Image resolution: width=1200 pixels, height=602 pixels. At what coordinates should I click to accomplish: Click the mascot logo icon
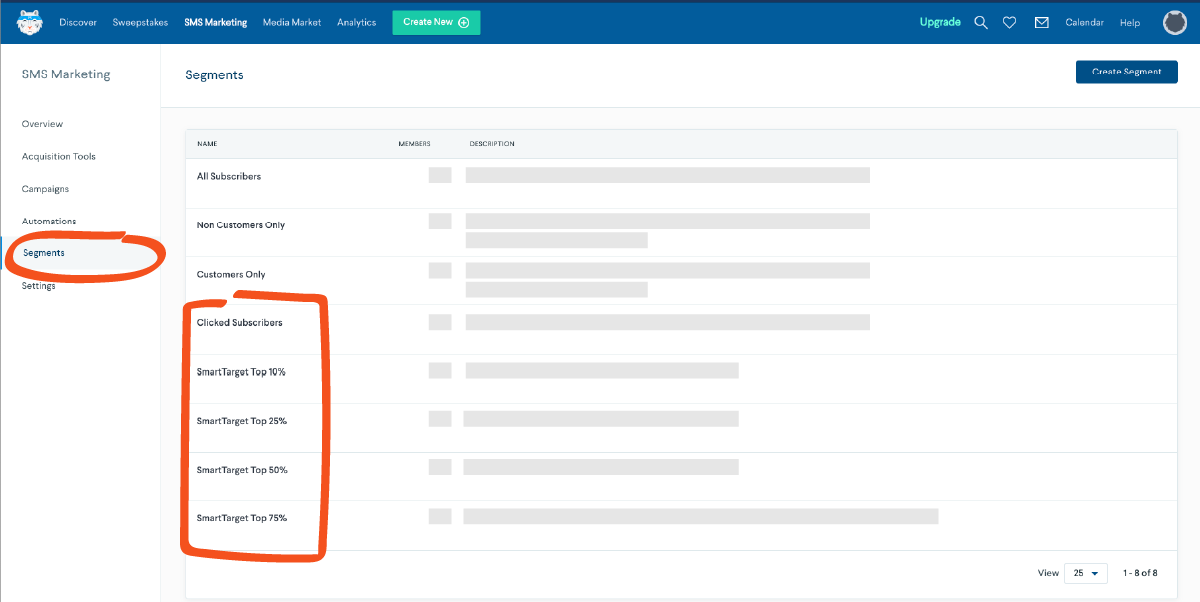pyautogui.click(x=30, y=22)
